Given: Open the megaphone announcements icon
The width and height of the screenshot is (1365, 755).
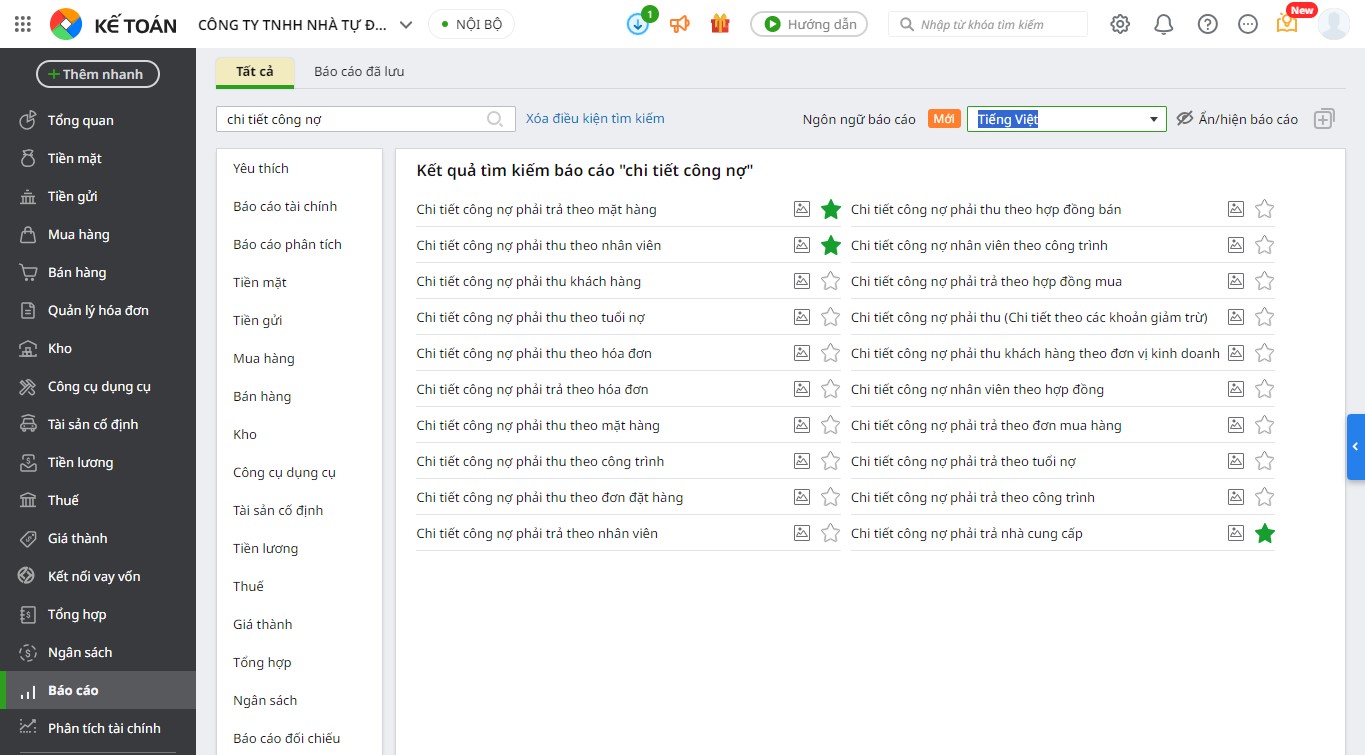Looking at the screenshot, I should click(x=680, y=24).
